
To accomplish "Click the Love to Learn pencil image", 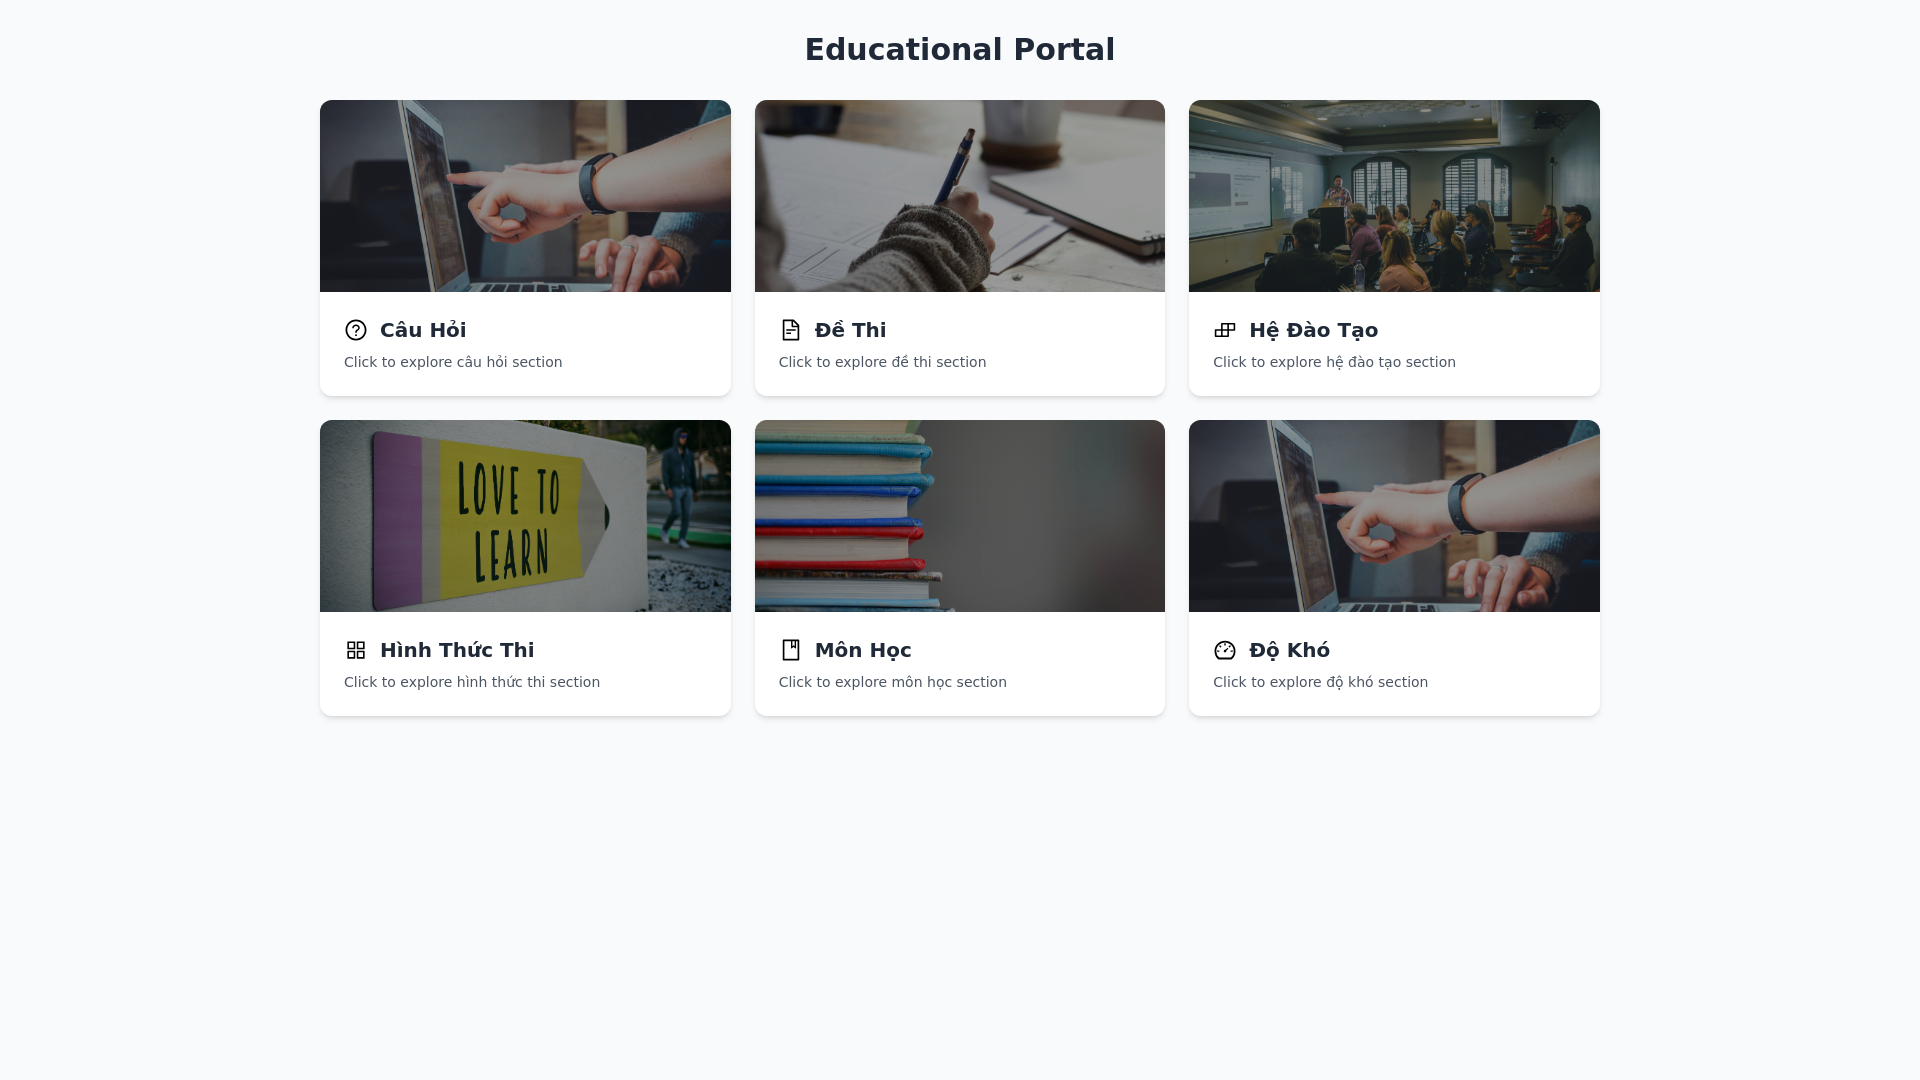I will point(525,516).
